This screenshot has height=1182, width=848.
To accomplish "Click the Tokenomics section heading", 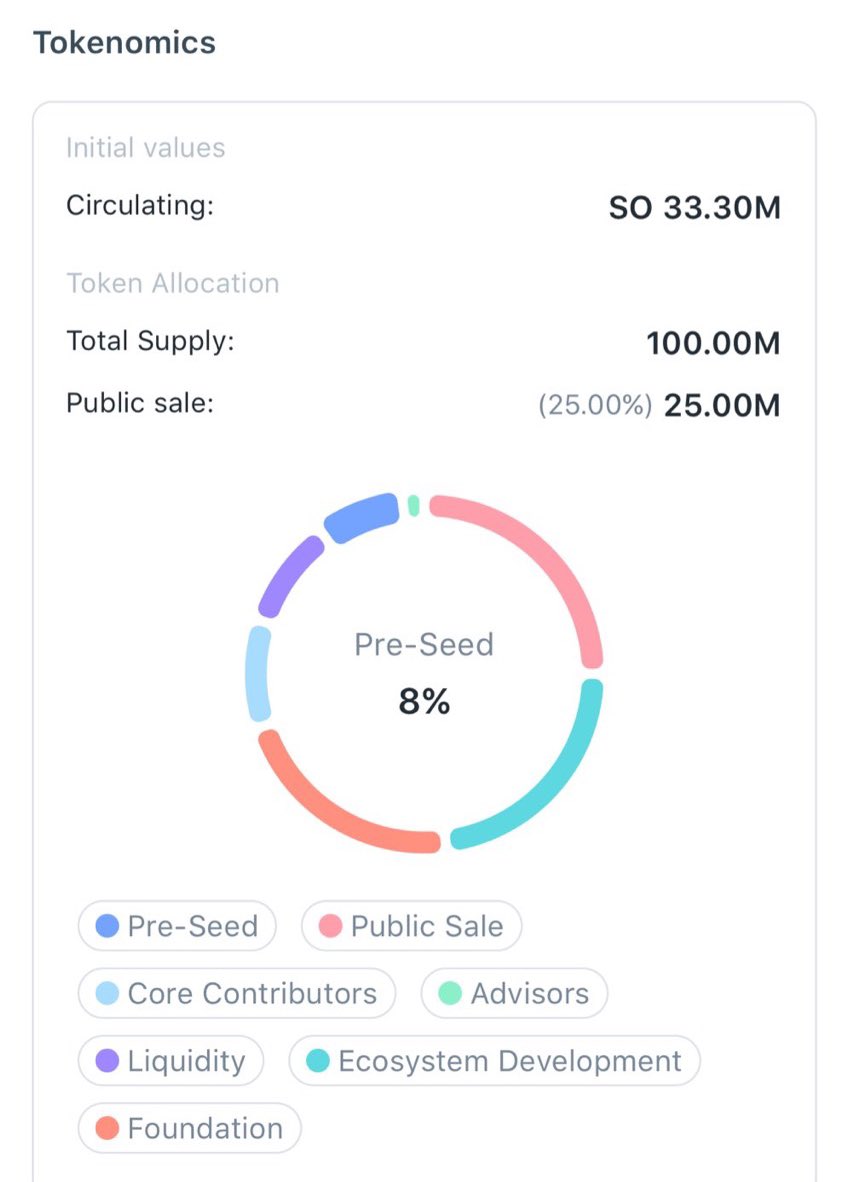I will [124, 43].
